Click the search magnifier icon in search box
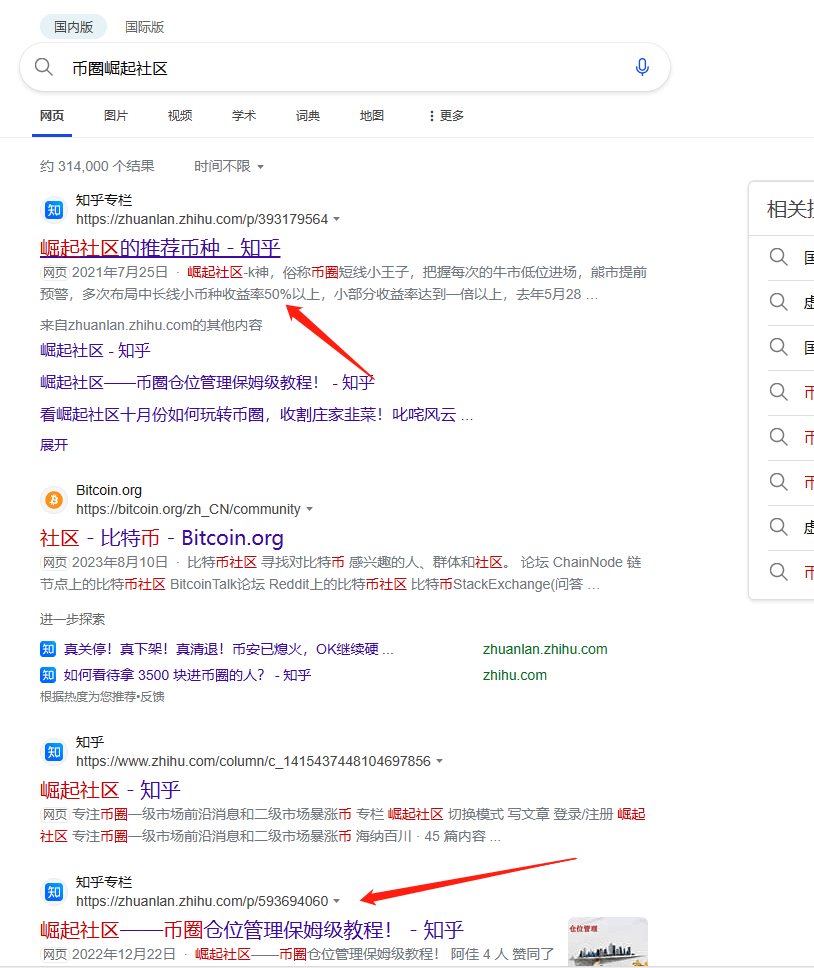The width and height of the screenshot is (814, 968). pos(43,67)
